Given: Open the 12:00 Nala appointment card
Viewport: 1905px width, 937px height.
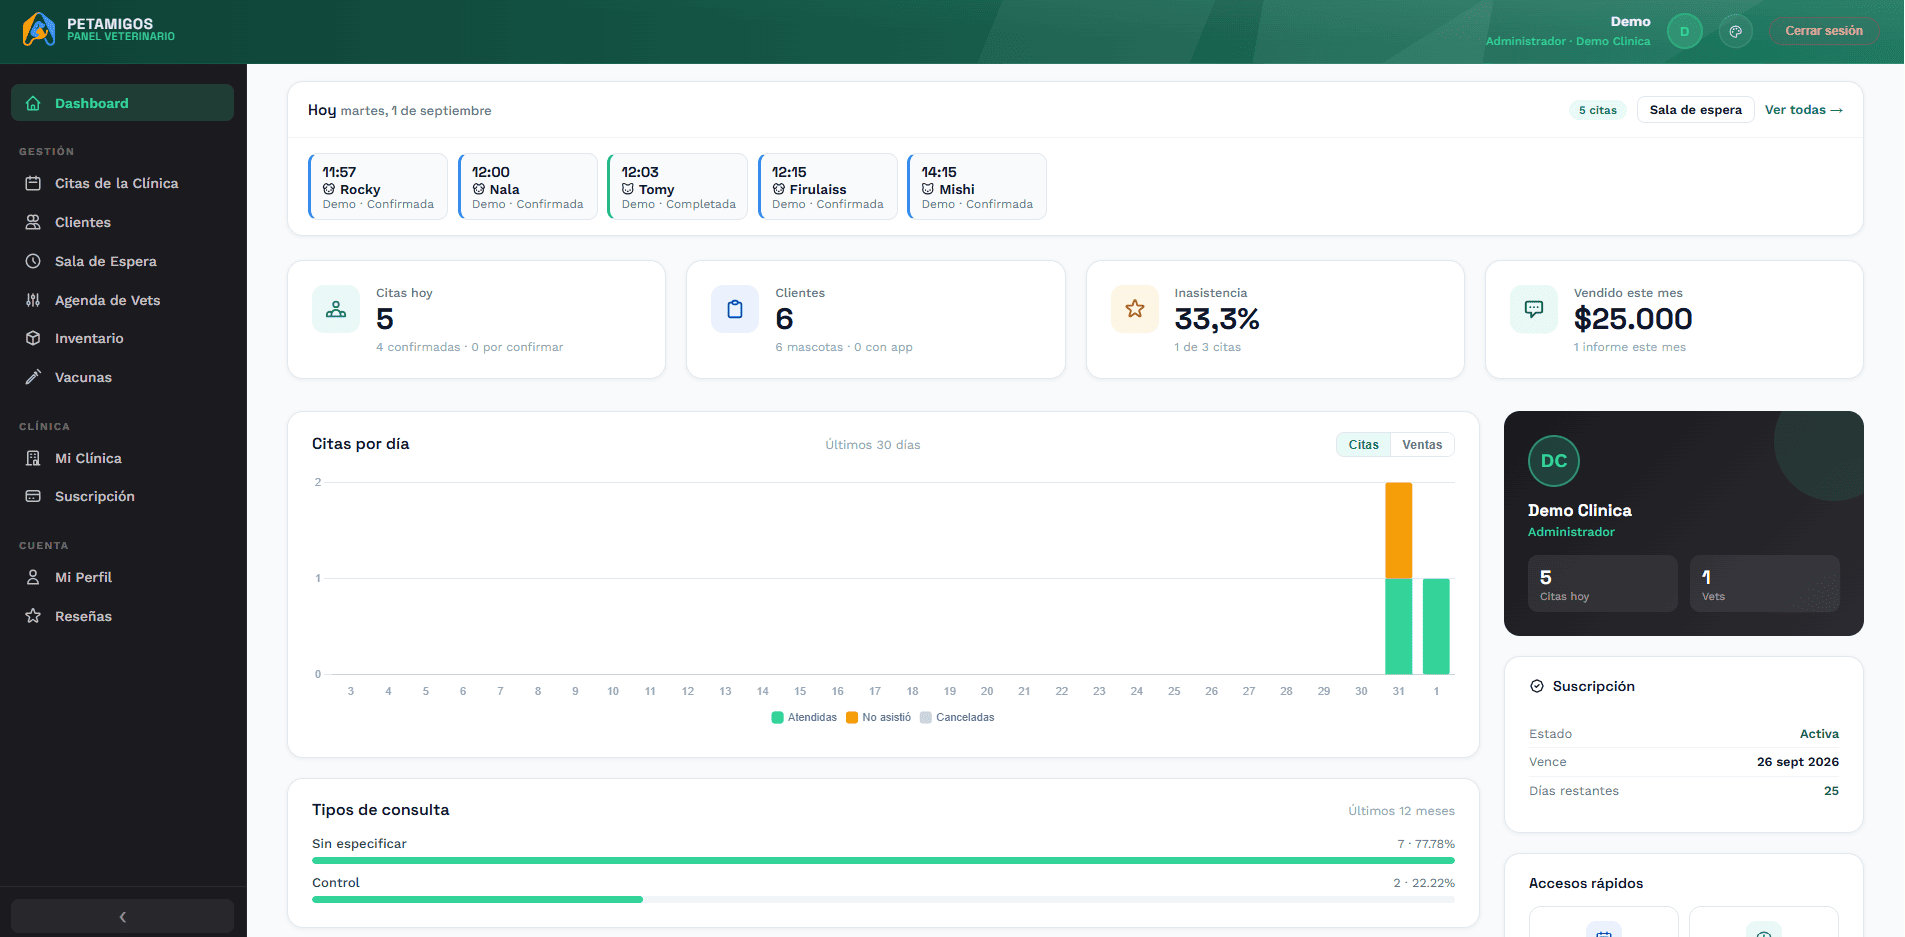Looking at the screenshot, I should 528,186.
